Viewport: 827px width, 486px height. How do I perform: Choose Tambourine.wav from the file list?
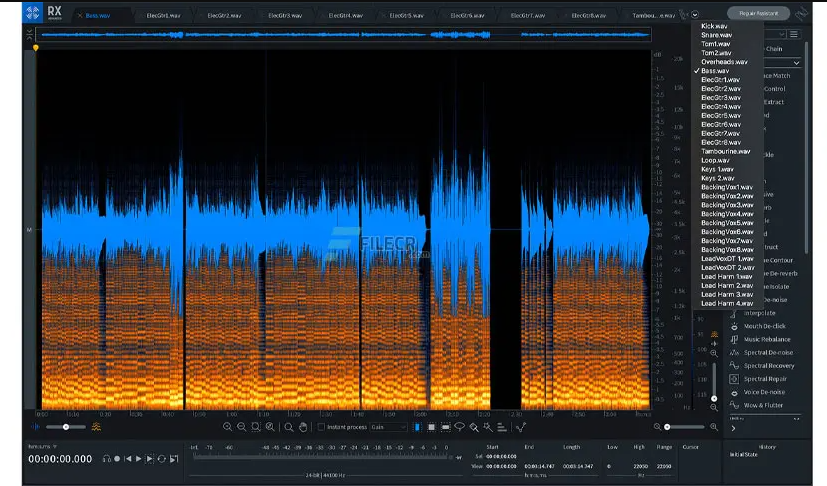pos(726,151)
